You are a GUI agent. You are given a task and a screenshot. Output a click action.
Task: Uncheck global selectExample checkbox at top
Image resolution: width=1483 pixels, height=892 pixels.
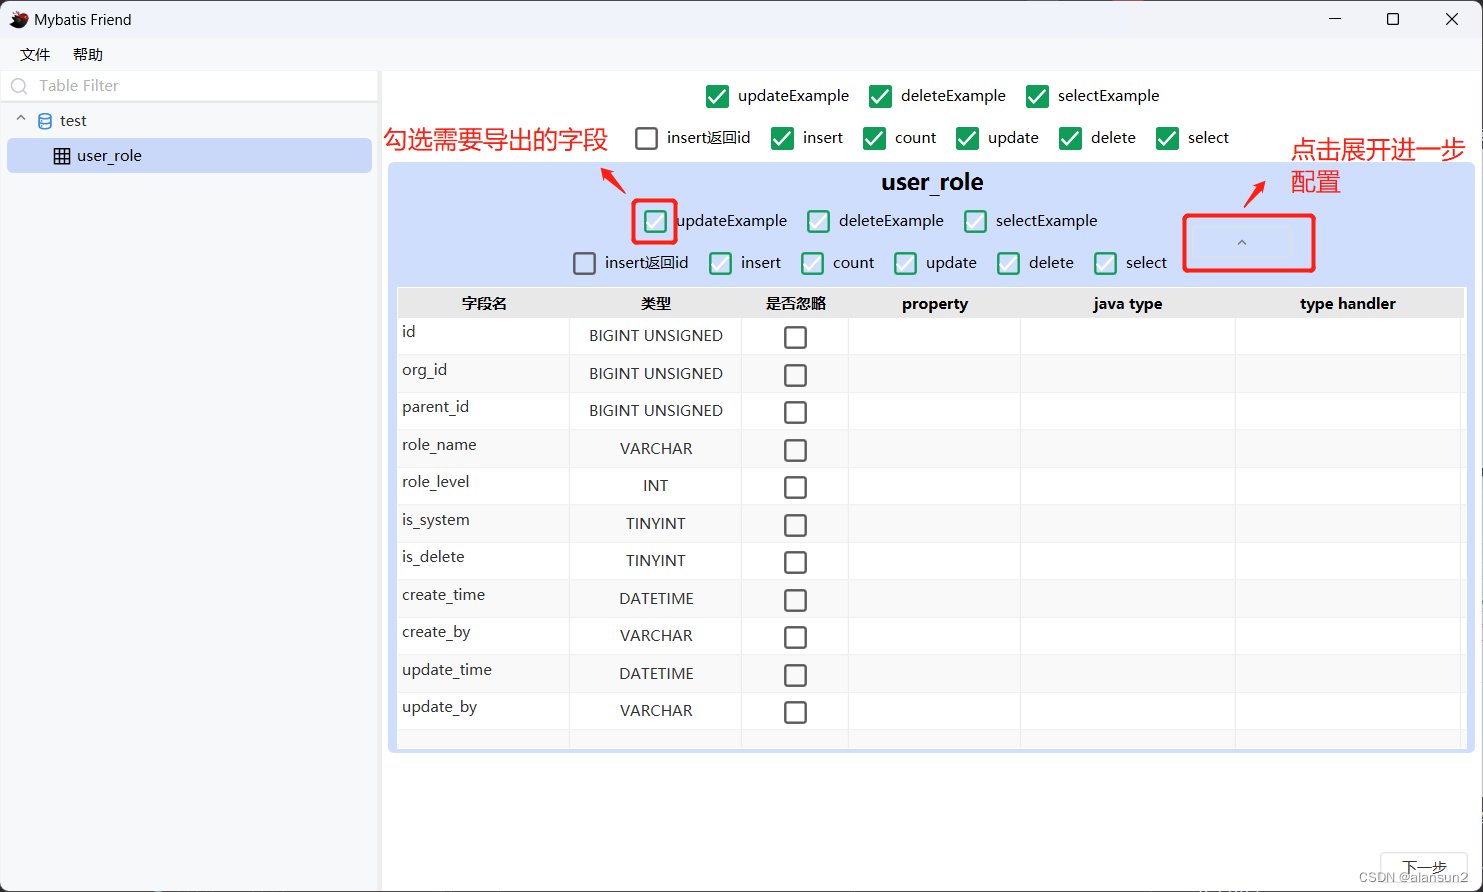(x=1037, y=96)
